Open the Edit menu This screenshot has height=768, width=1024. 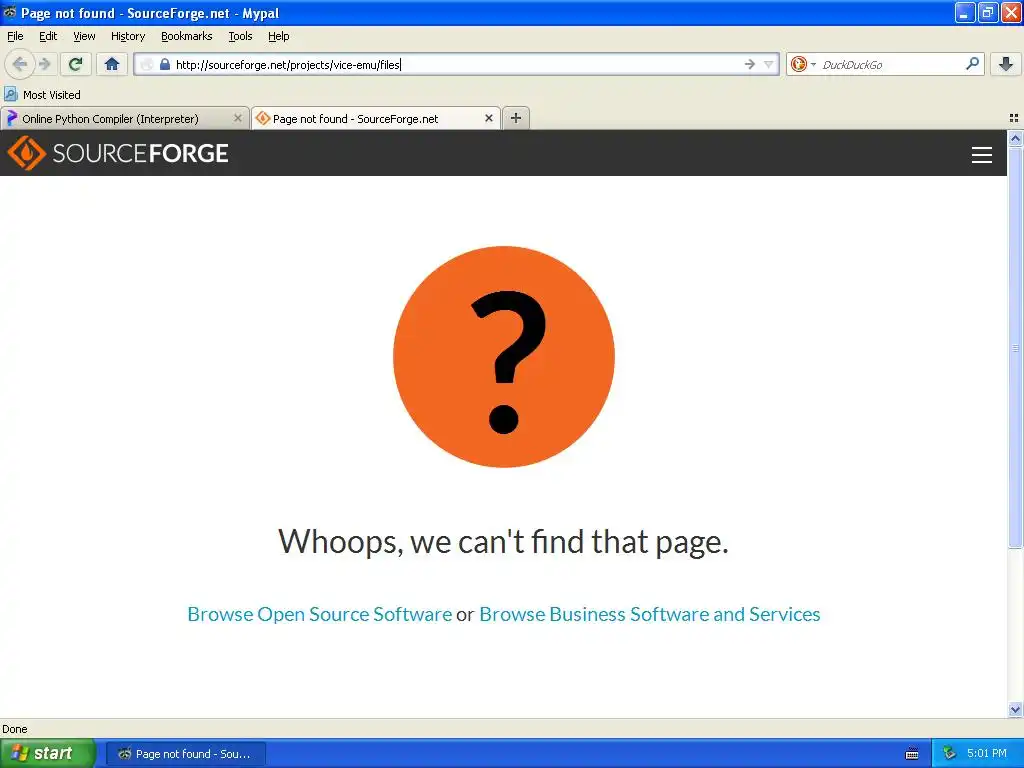pyautogui.click(x=48, y=36)
